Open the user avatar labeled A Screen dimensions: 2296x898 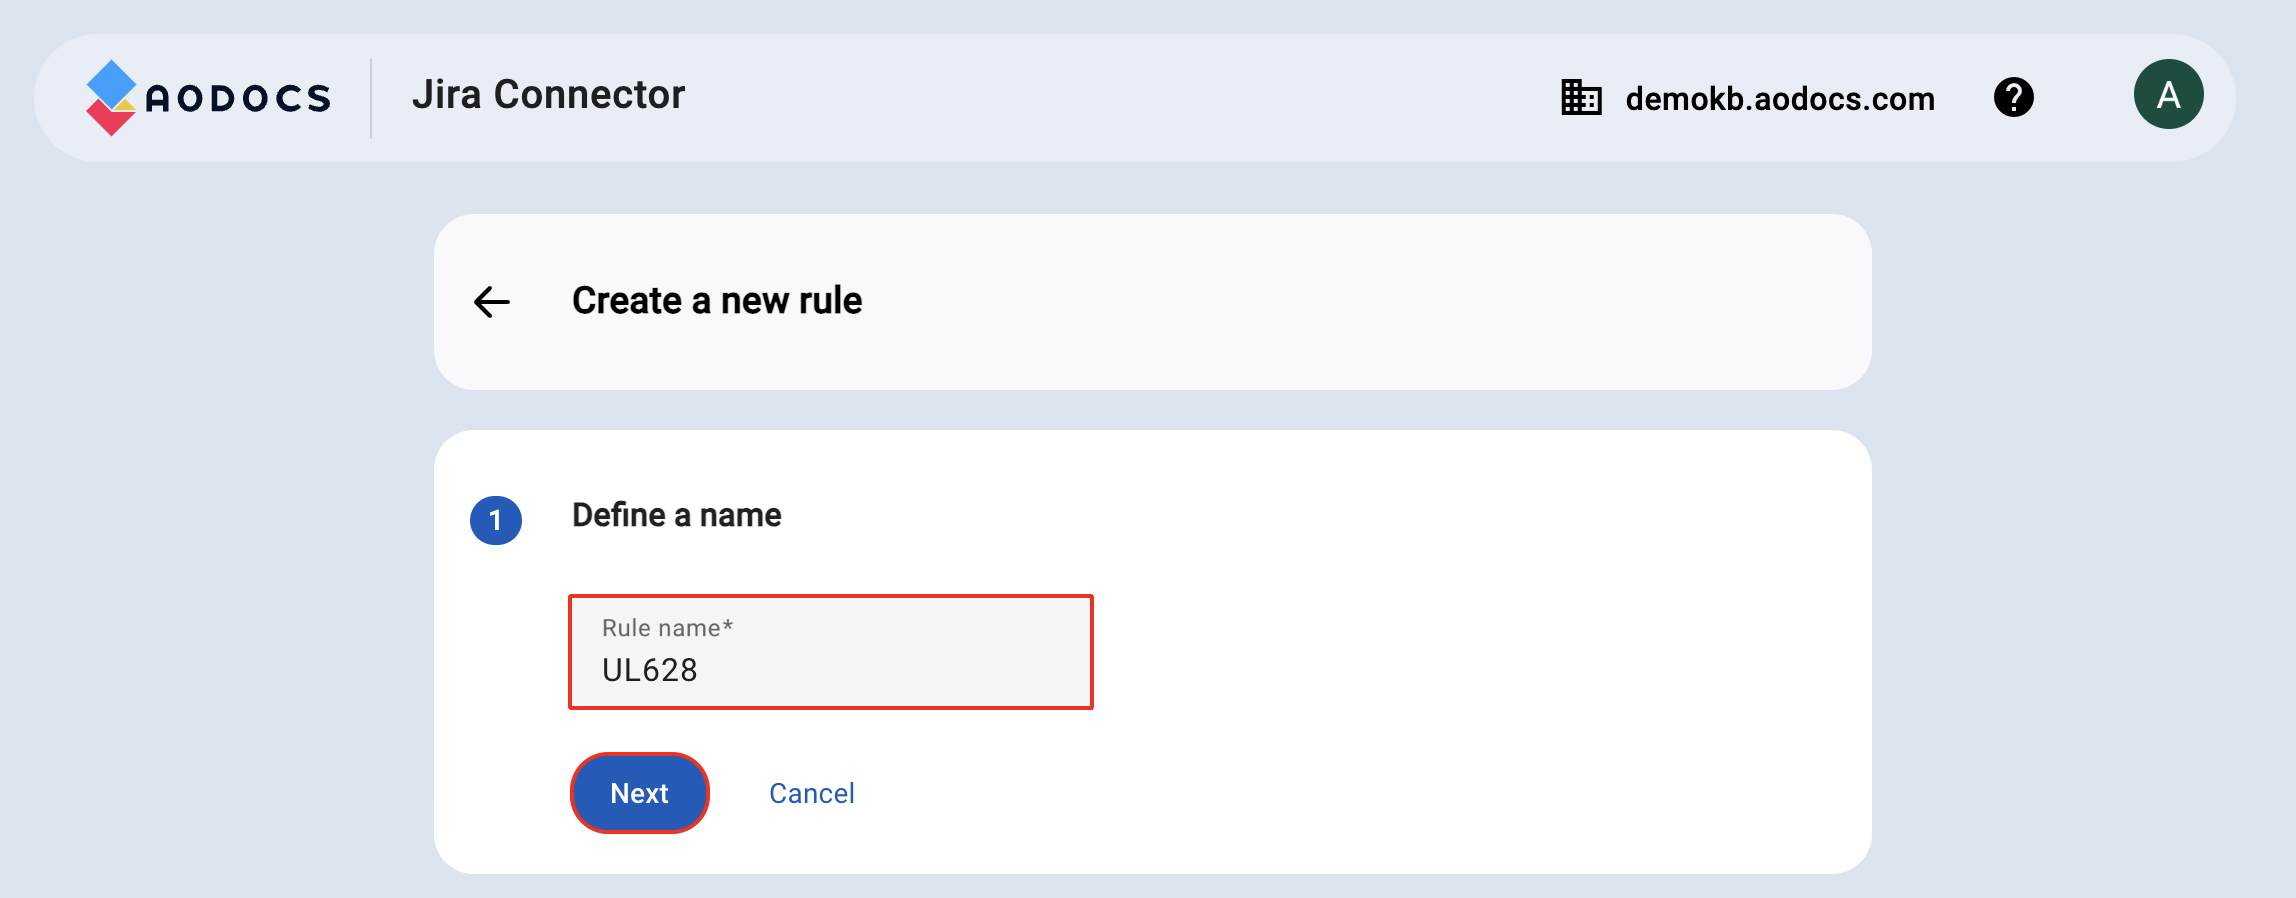click(2168, 95)
